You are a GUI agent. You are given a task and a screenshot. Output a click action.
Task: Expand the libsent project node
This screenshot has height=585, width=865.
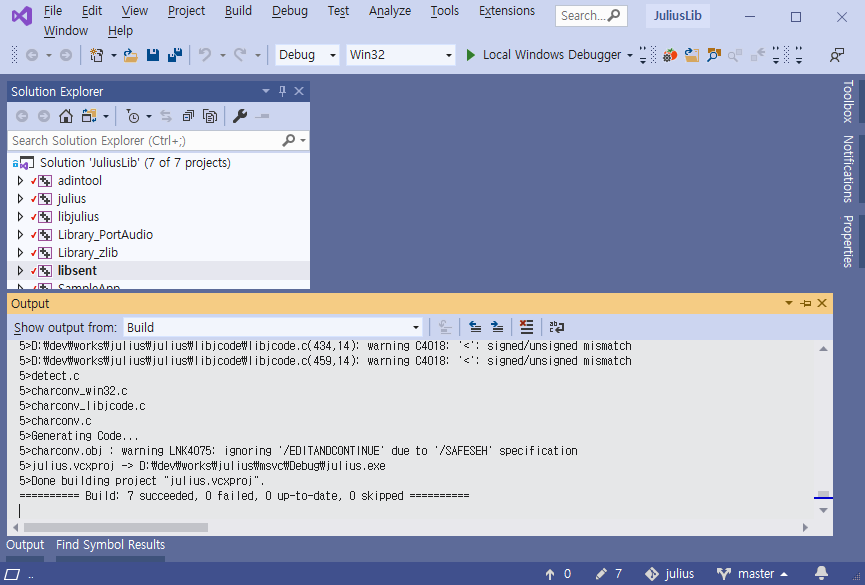[x=20, y=271]
